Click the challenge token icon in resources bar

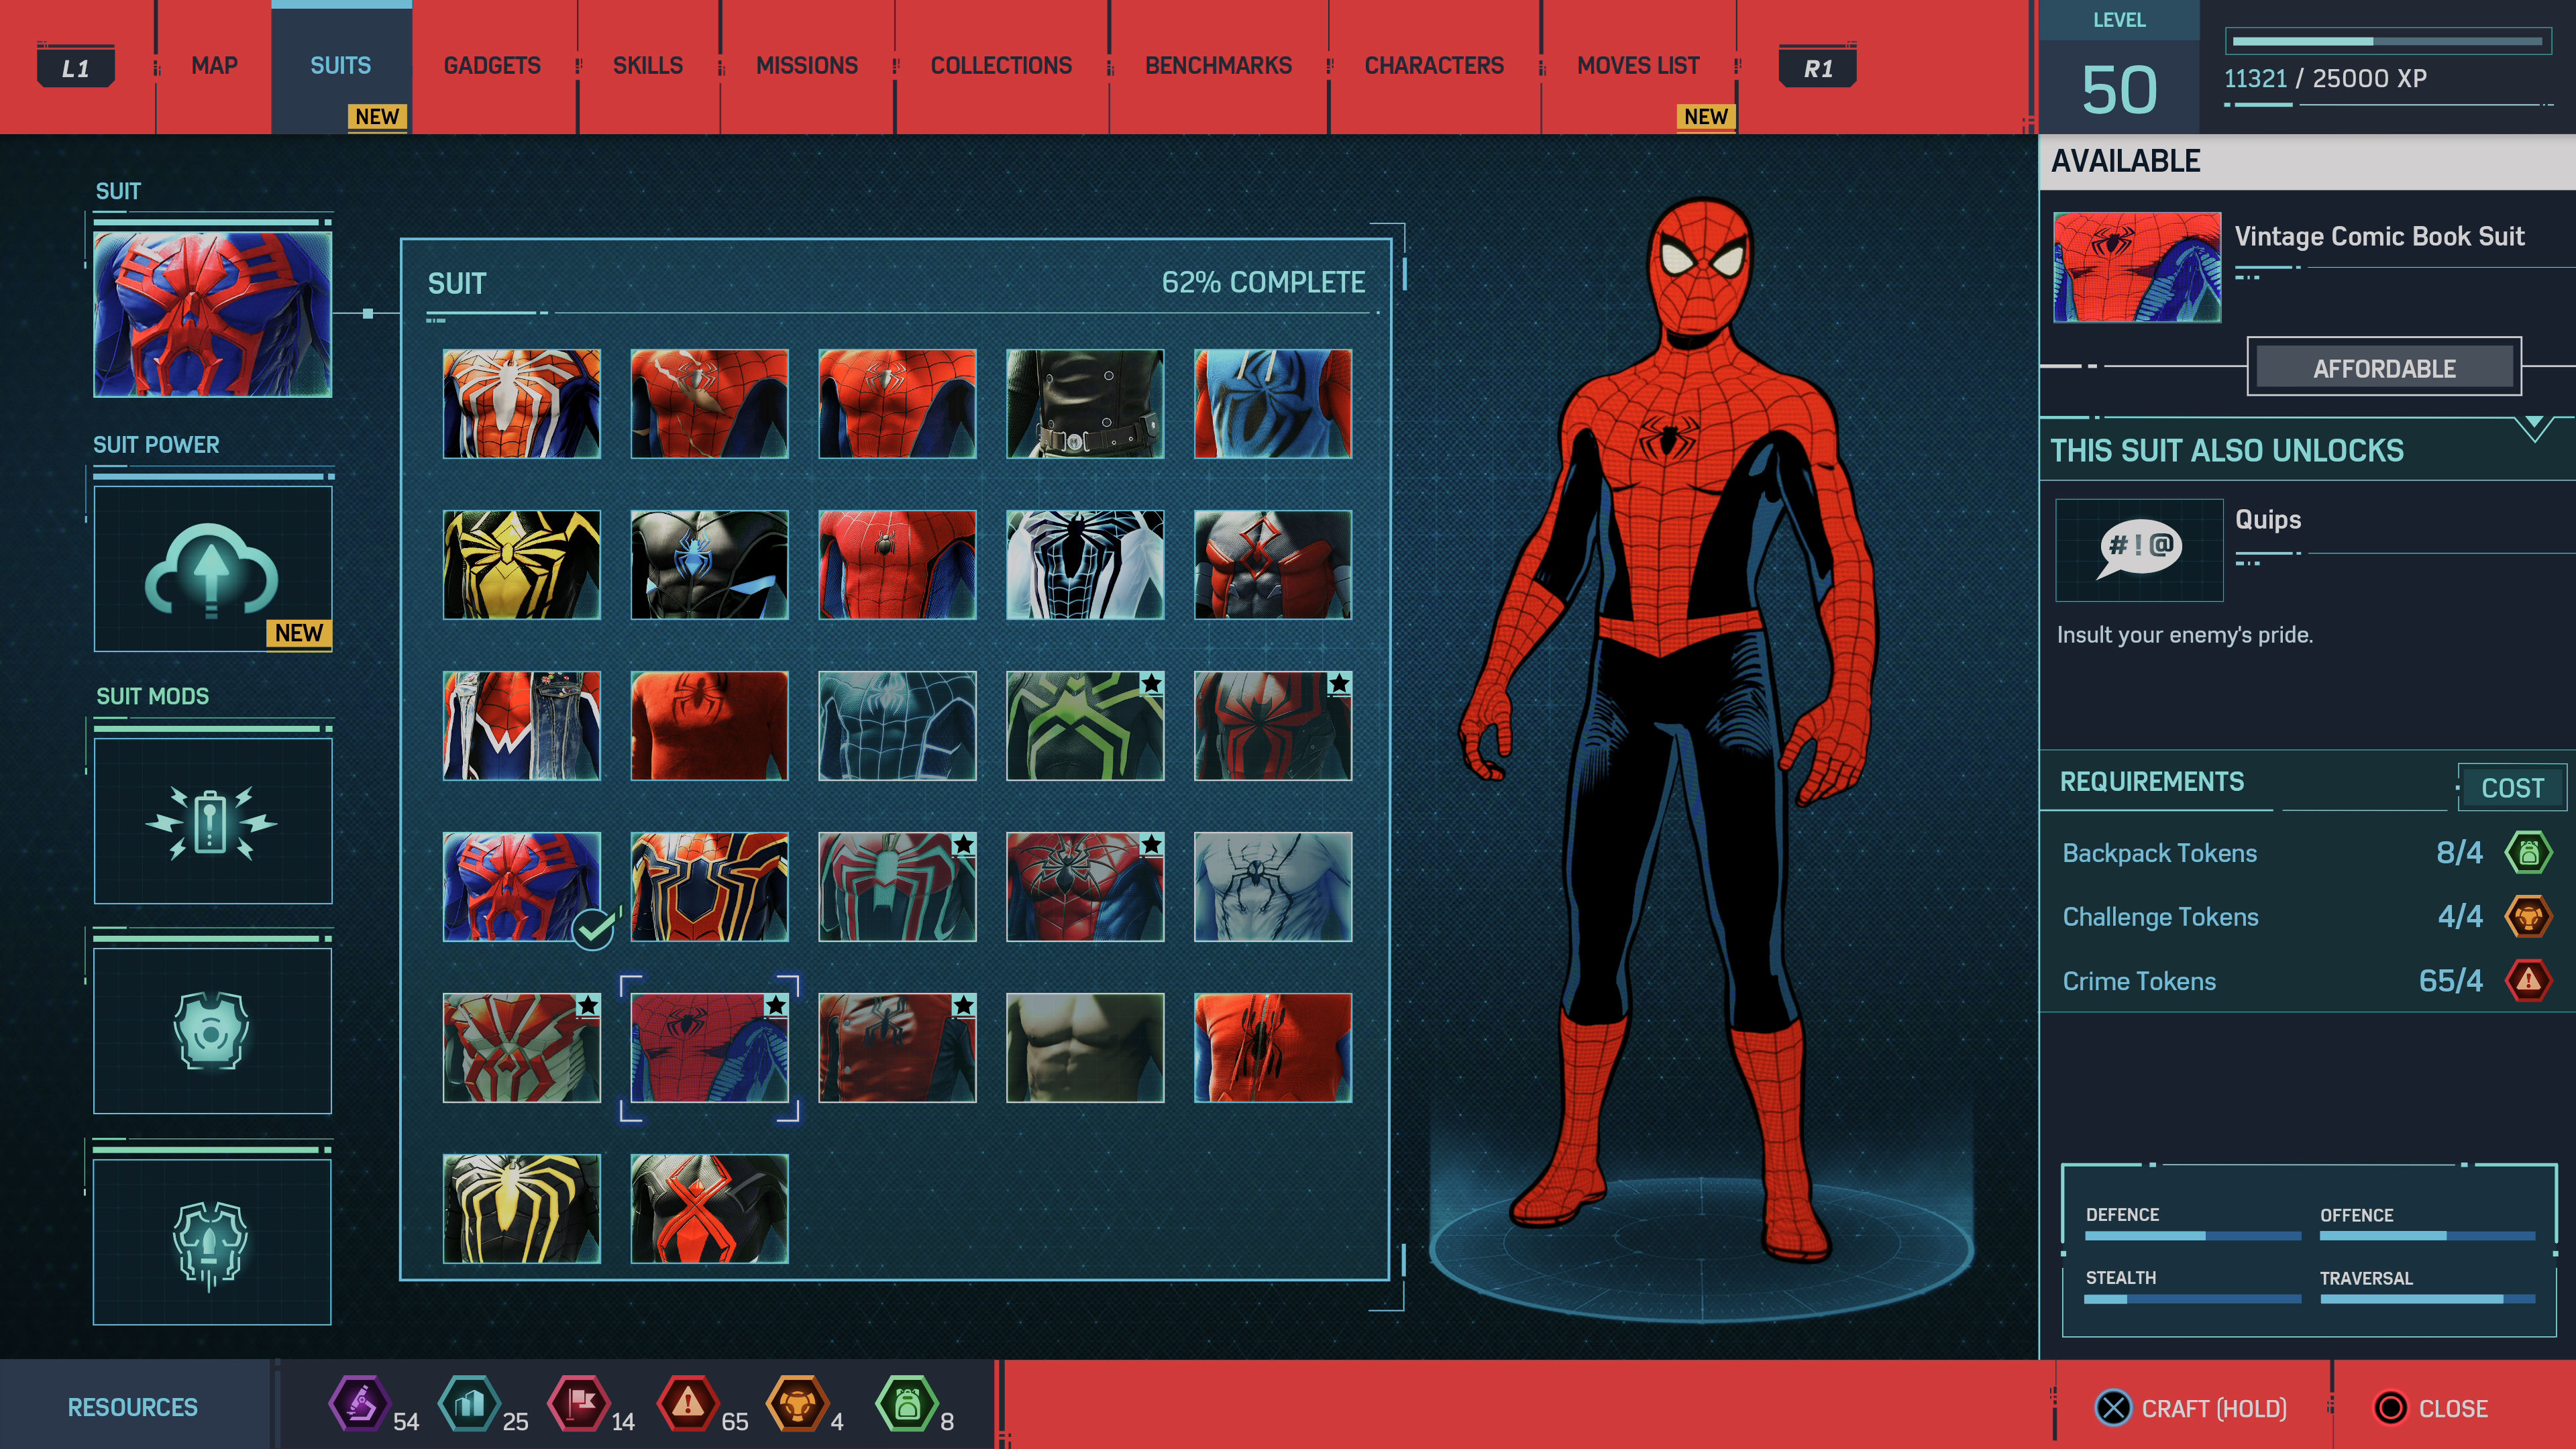797,1403
